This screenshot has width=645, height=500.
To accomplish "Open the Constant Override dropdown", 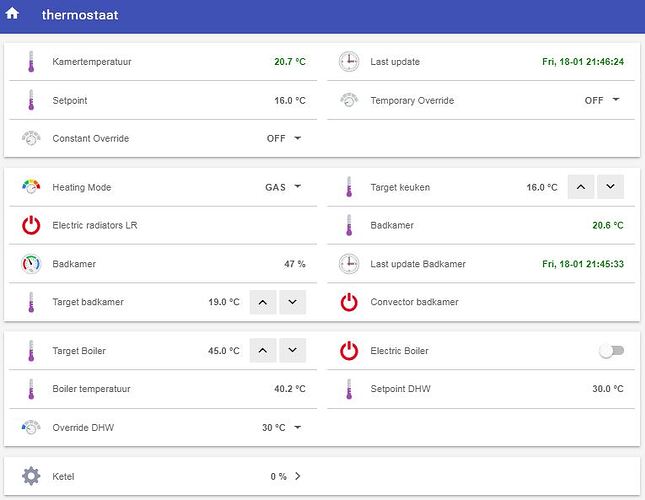I will click(x=284, y=139).
